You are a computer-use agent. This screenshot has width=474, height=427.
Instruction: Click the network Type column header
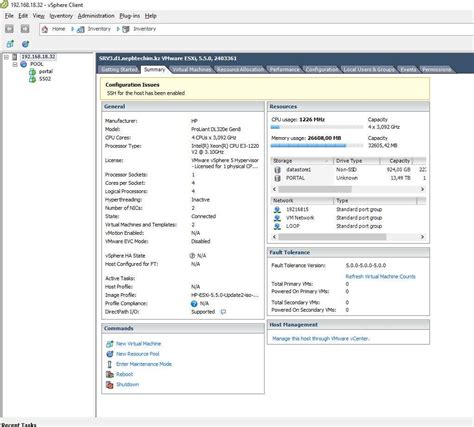tap(375, 201)
